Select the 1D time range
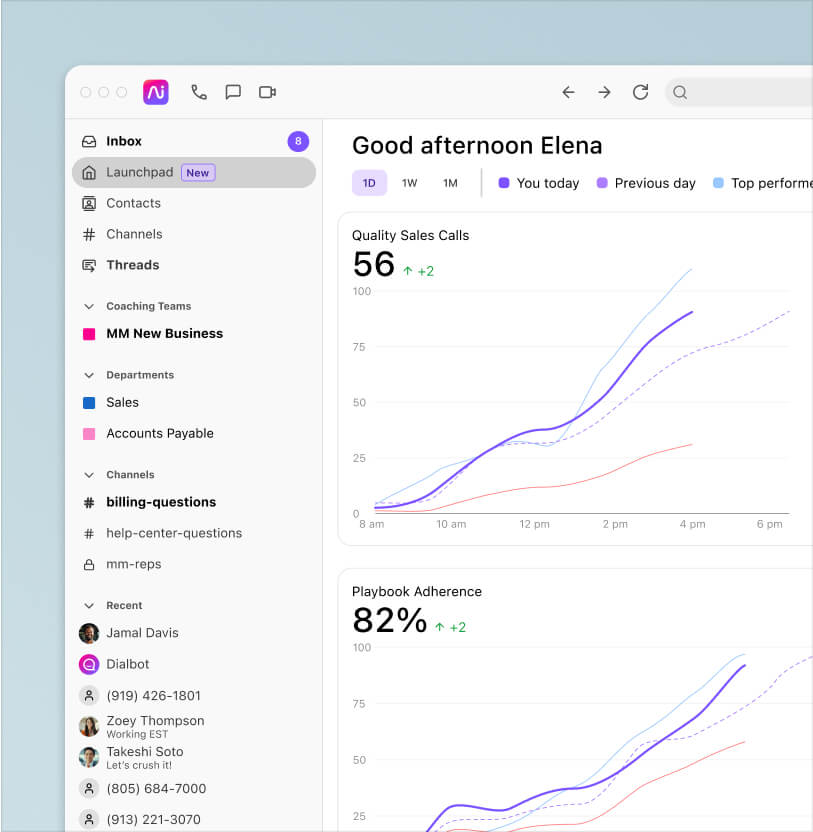 (x=369, y=183)
